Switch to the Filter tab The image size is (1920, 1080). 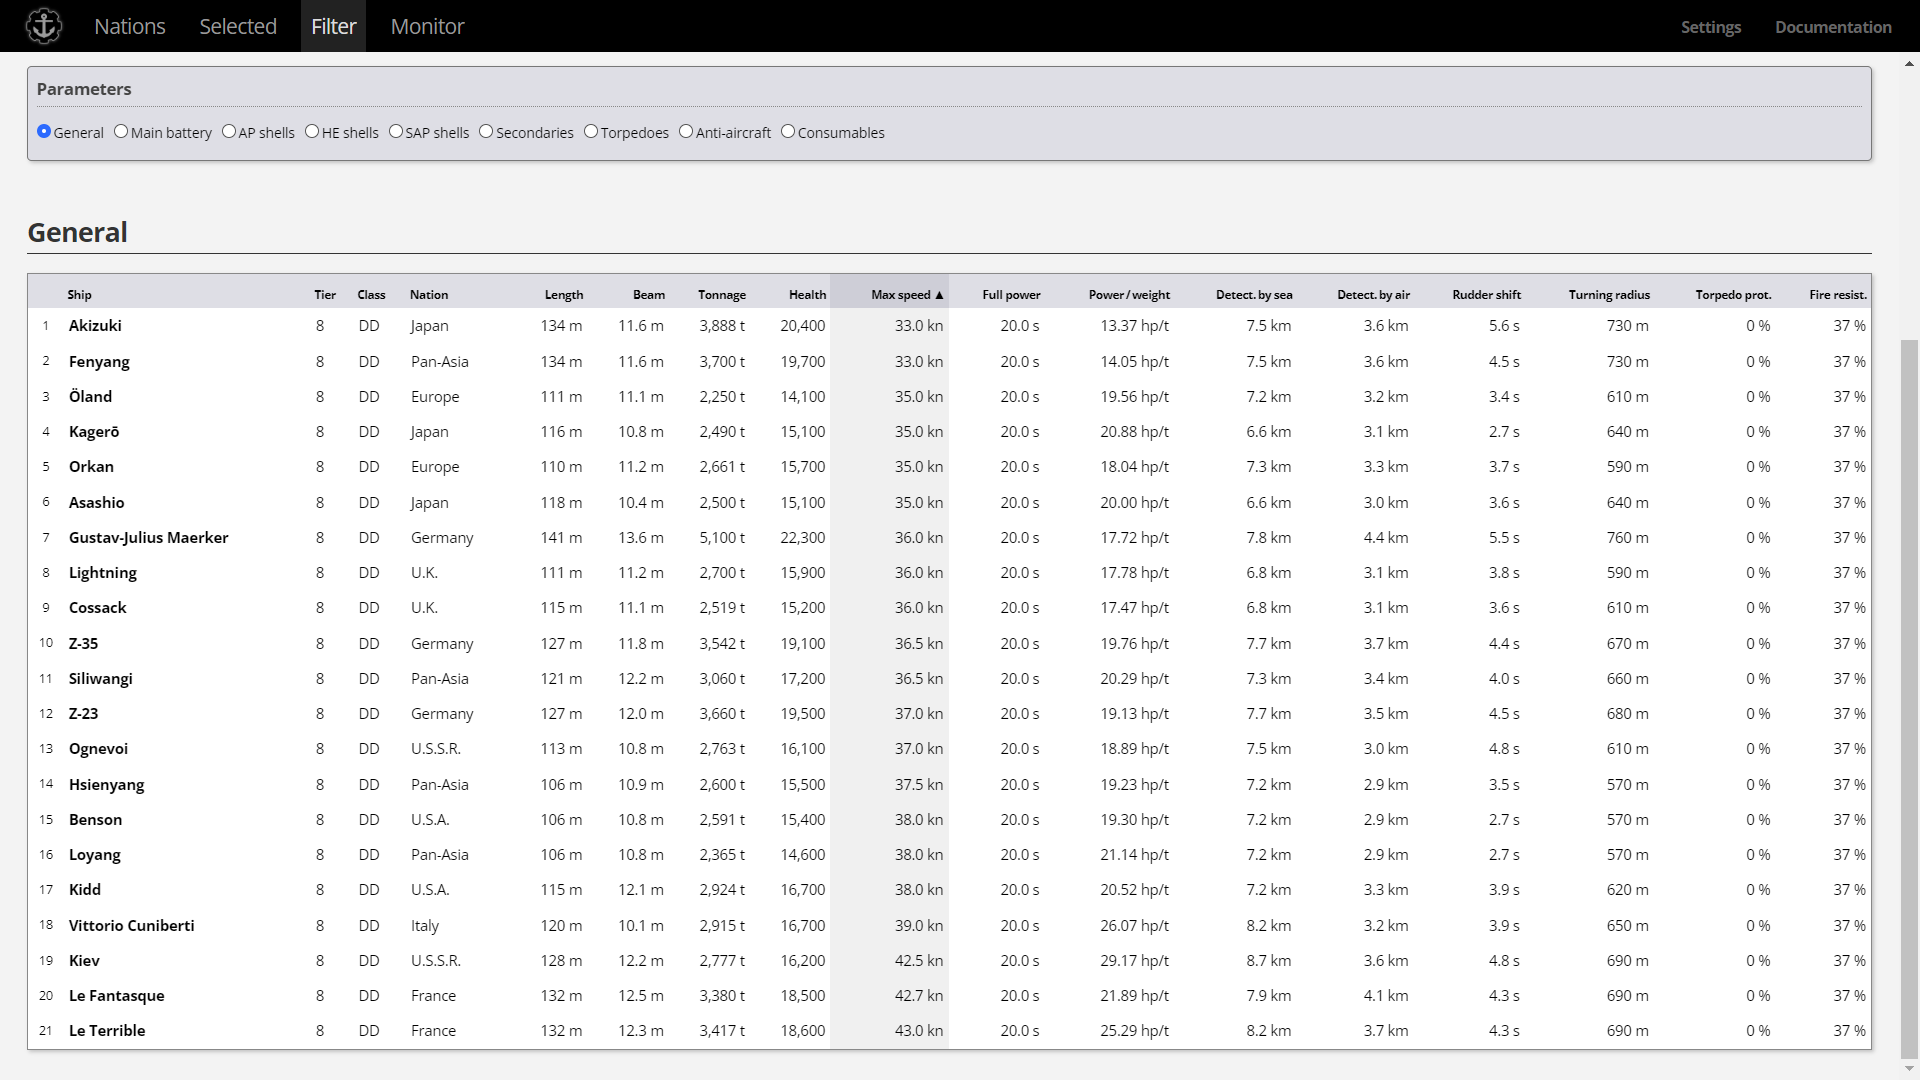[x=333, y=26]
